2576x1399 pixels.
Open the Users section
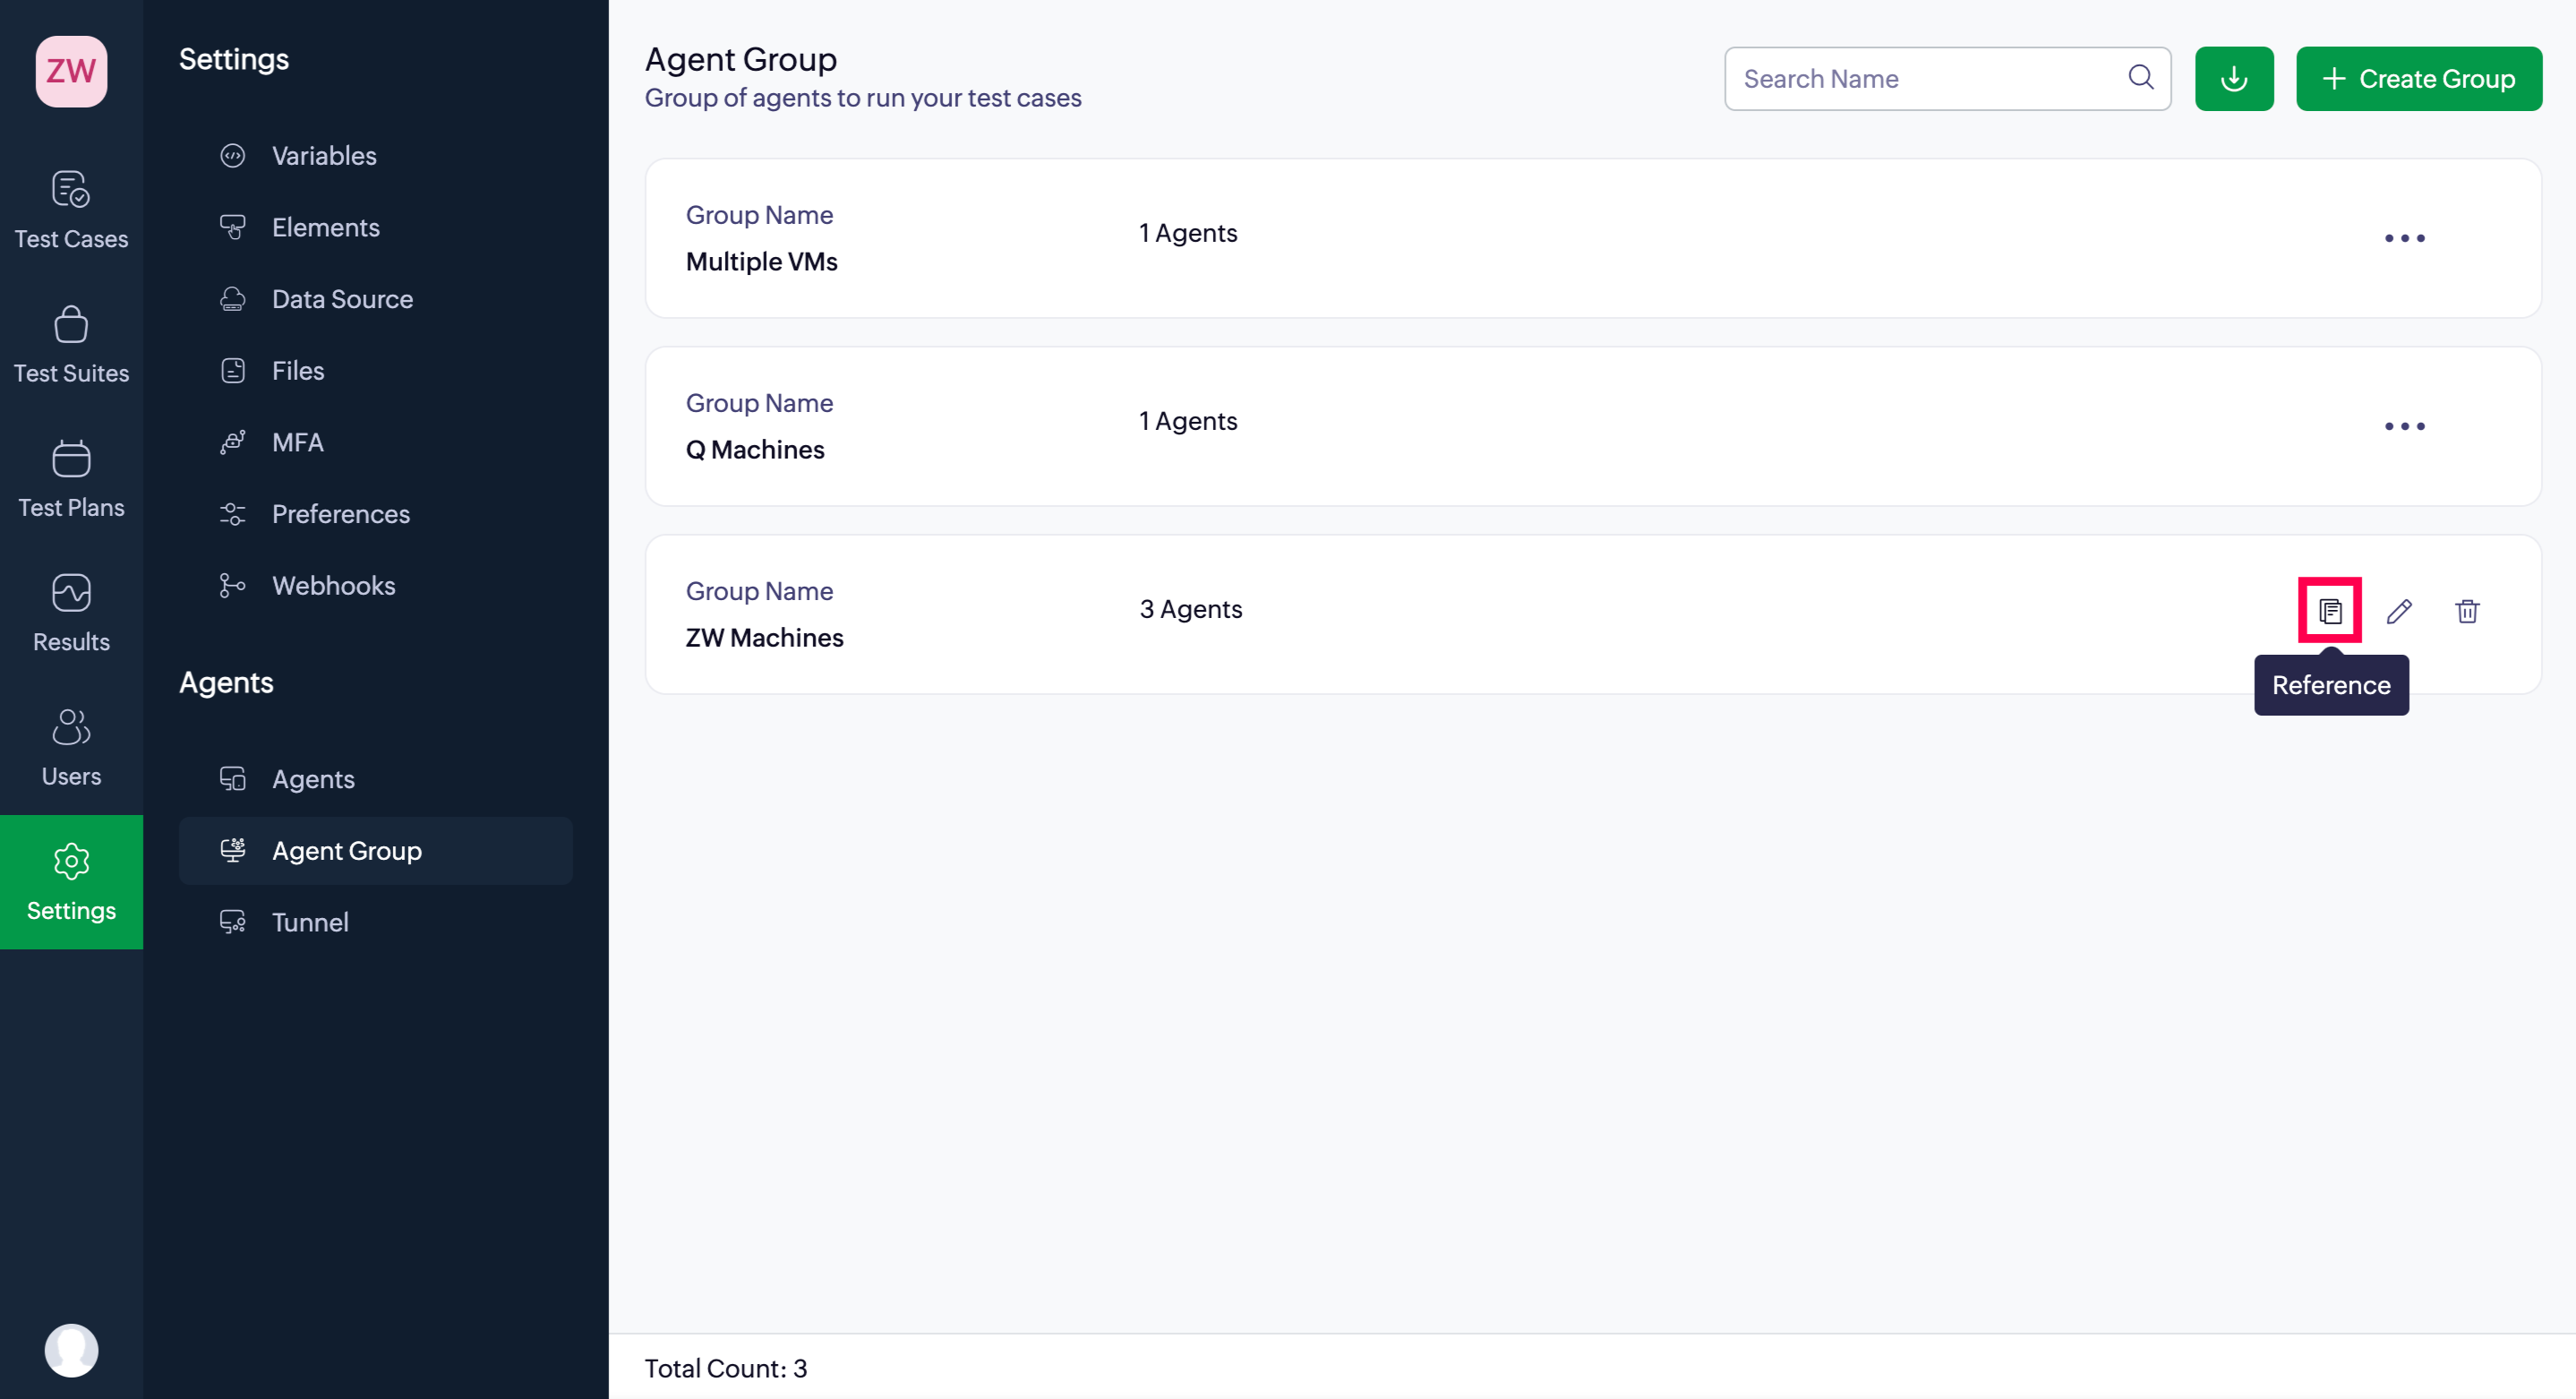[x=71, y=748]
